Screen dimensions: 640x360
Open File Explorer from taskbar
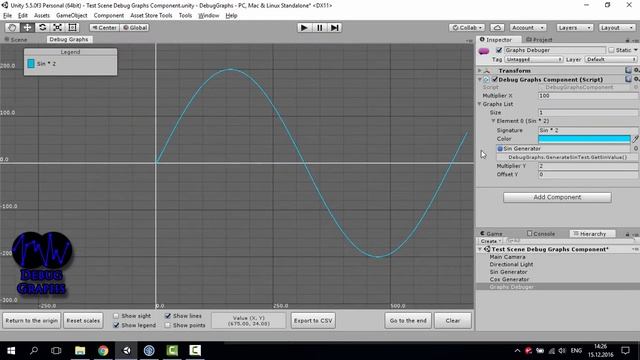pos(80,351)
